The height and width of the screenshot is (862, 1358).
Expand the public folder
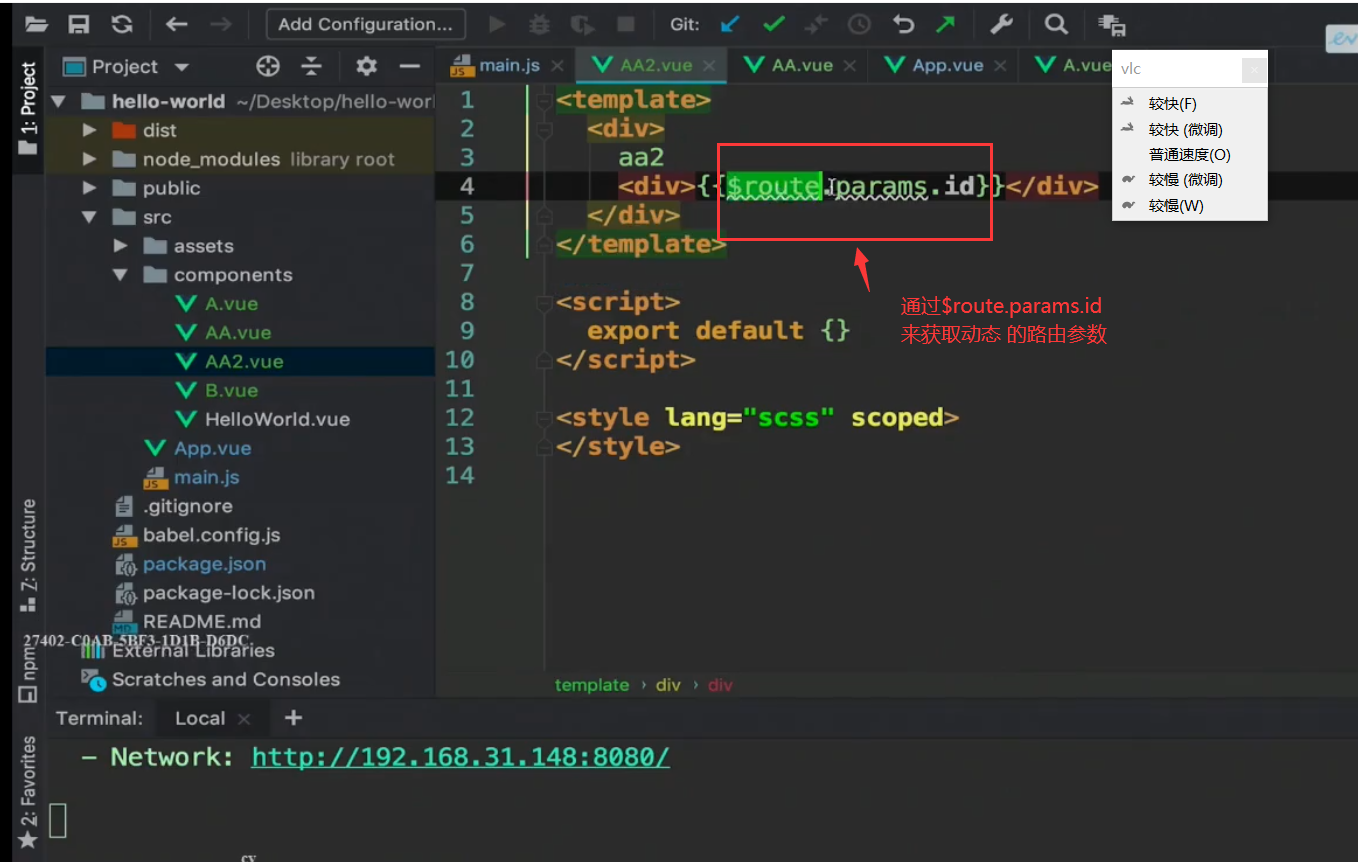90,188
